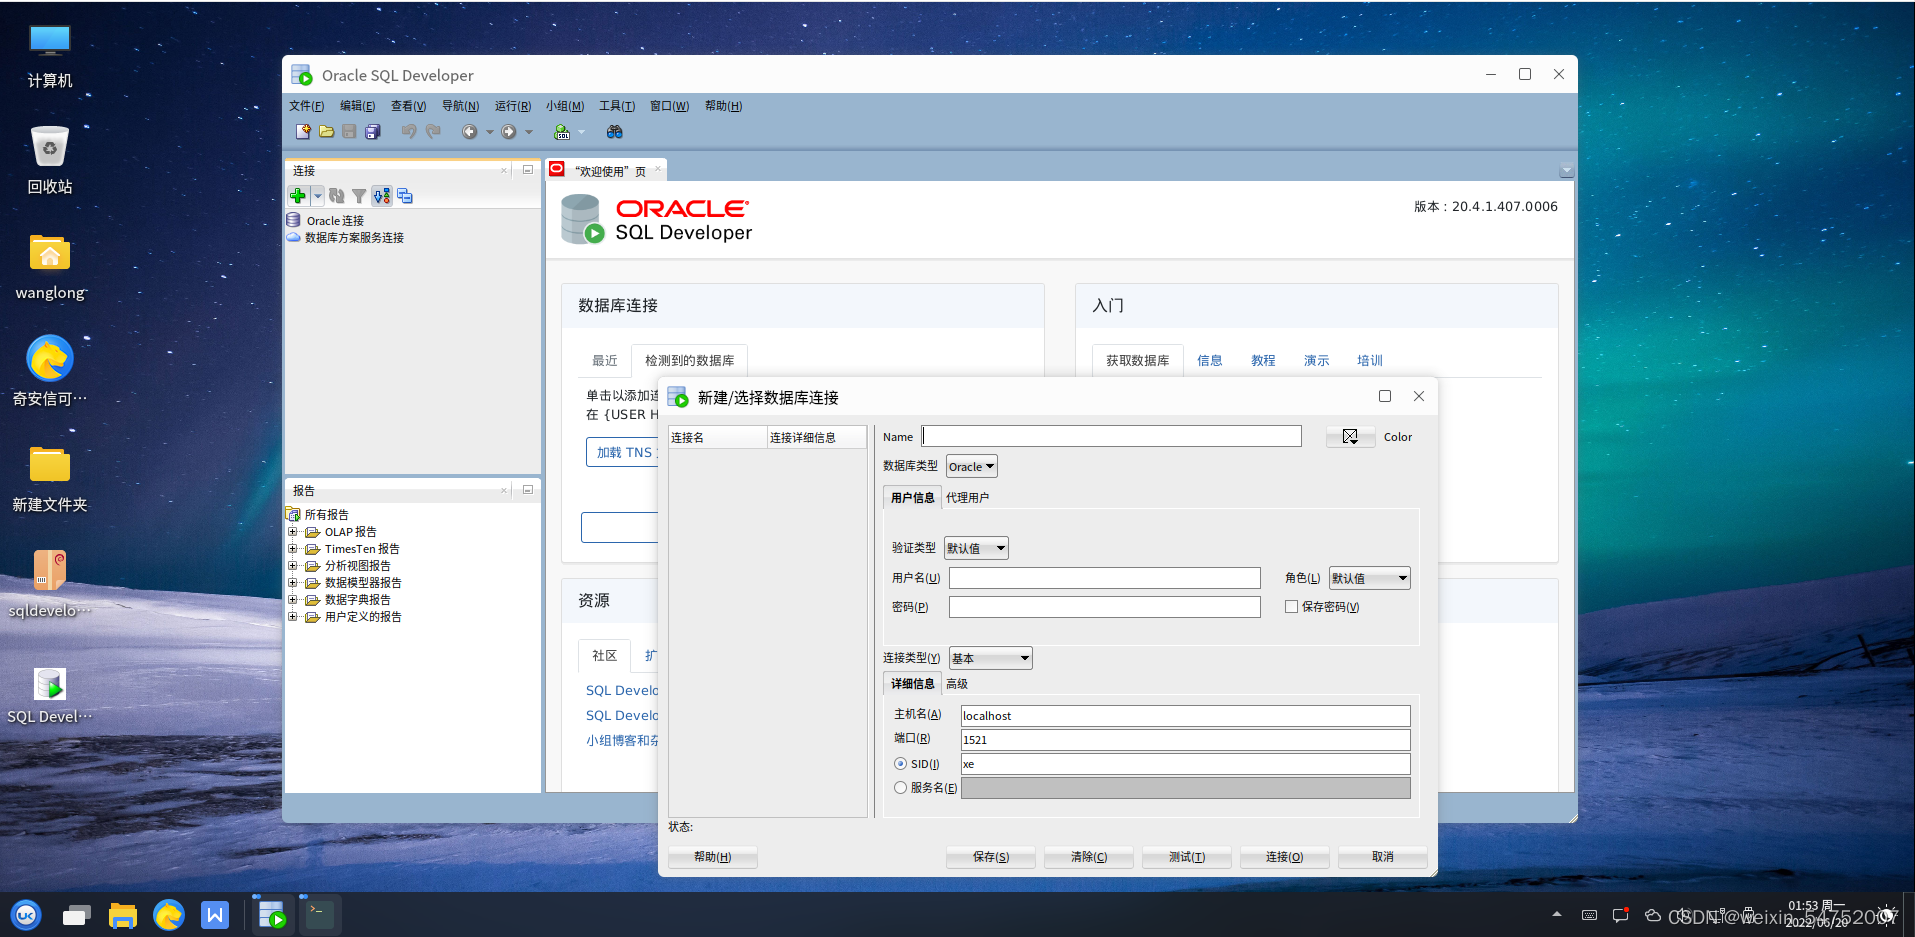1915x937 pixels.
Task: Switch to the 代理用户 tab
Action: click(967, 498)
